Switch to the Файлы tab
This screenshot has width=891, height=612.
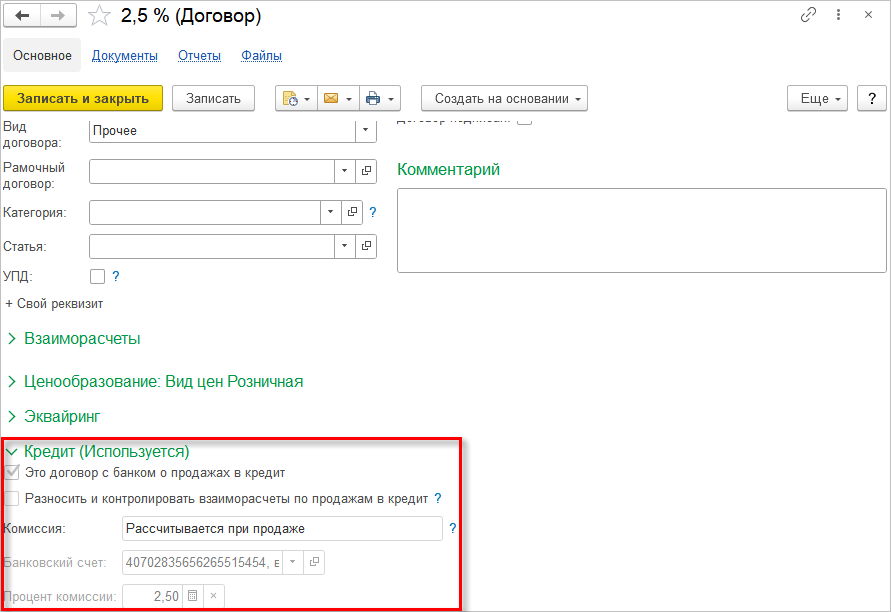tap(261, 56)
